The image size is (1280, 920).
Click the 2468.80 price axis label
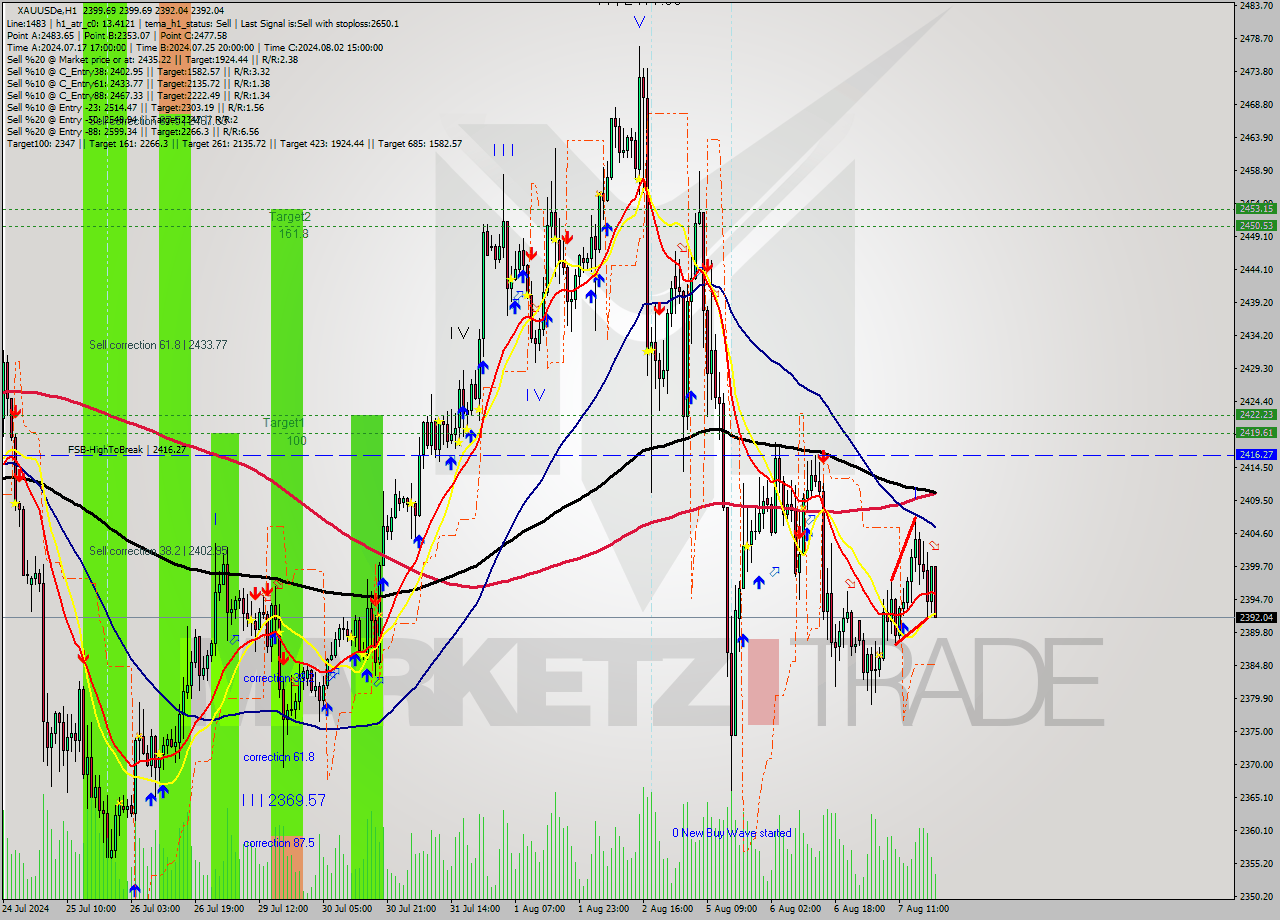click(1256, 104)
